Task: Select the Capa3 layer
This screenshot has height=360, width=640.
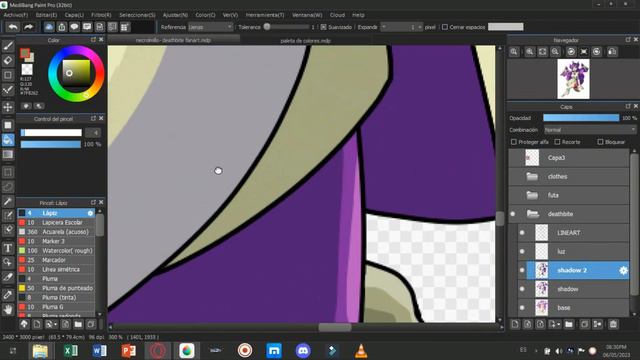Action: tap(569, 158)
